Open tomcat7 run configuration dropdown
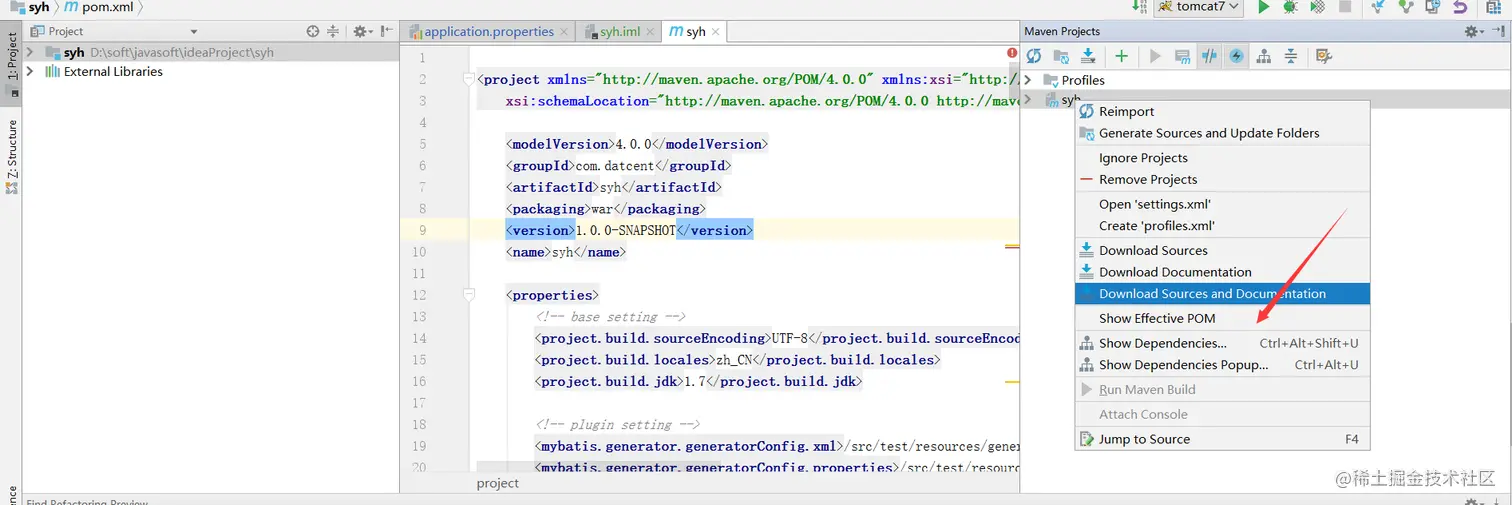 1198,7
